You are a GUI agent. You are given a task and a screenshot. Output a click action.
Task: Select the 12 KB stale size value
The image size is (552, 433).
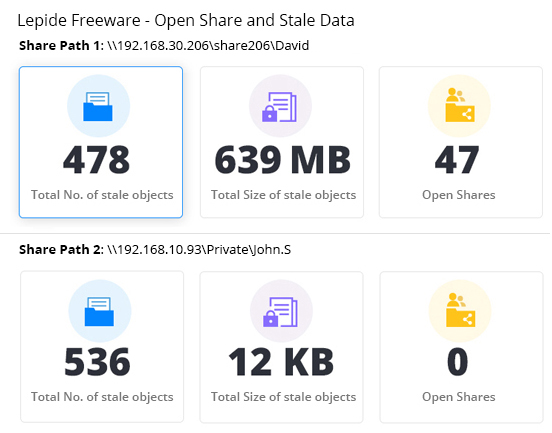pyautogui.click(x=281, y=362)
